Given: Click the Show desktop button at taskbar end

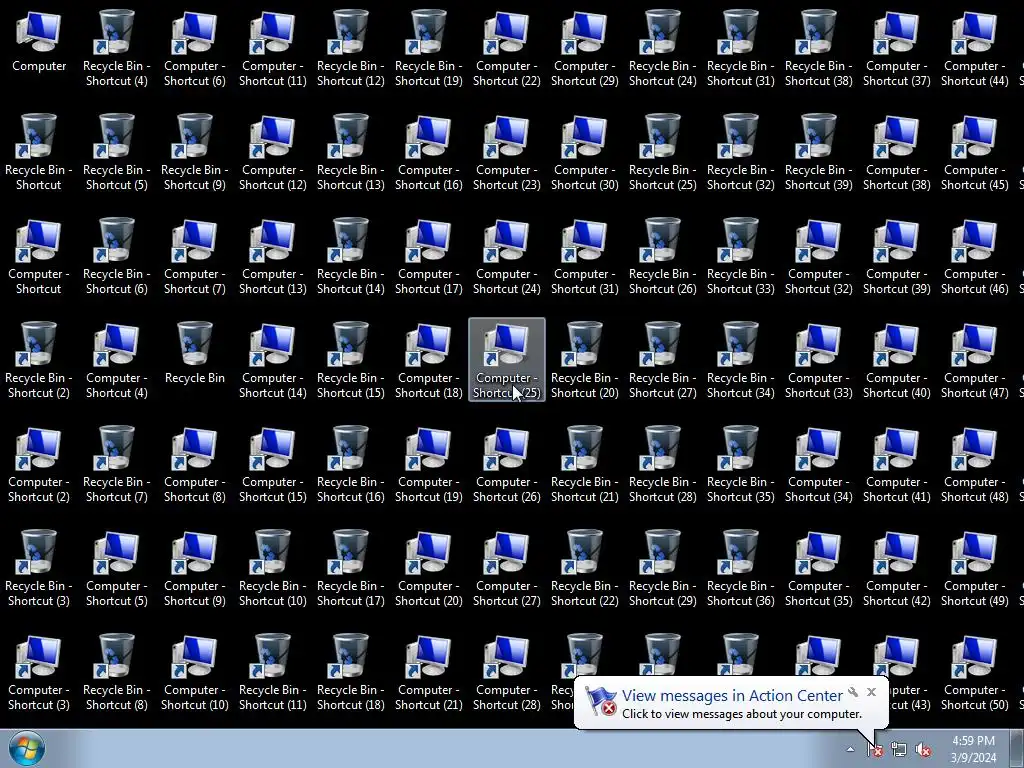Looking at the screenshot, I should tap(1017, 749).
